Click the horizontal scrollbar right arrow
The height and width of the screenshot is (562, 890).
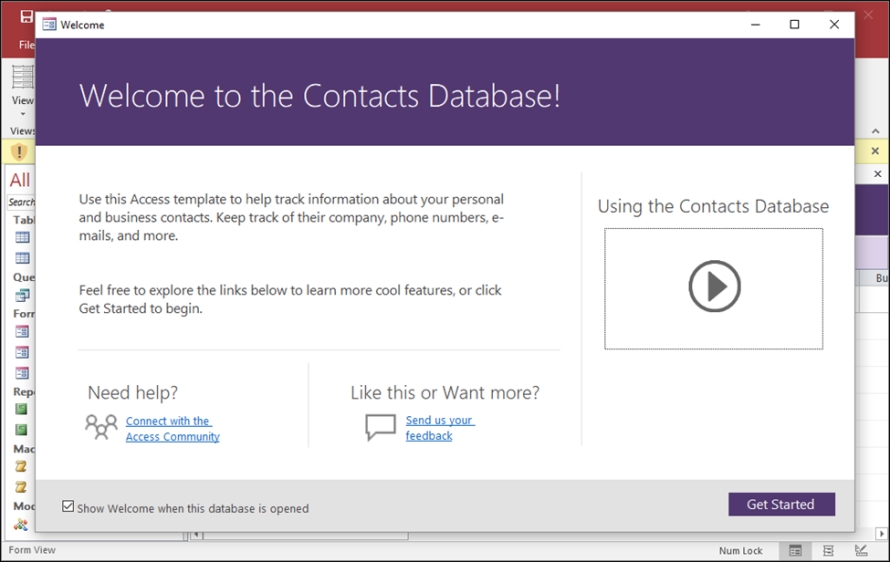click(881, 534)
